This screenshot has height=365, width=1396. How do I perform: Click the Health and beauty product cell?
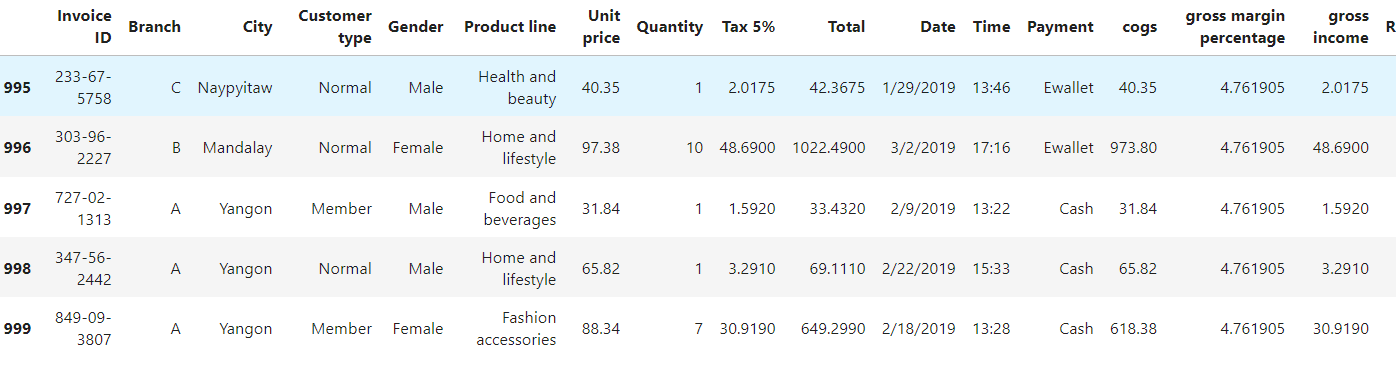517,87
